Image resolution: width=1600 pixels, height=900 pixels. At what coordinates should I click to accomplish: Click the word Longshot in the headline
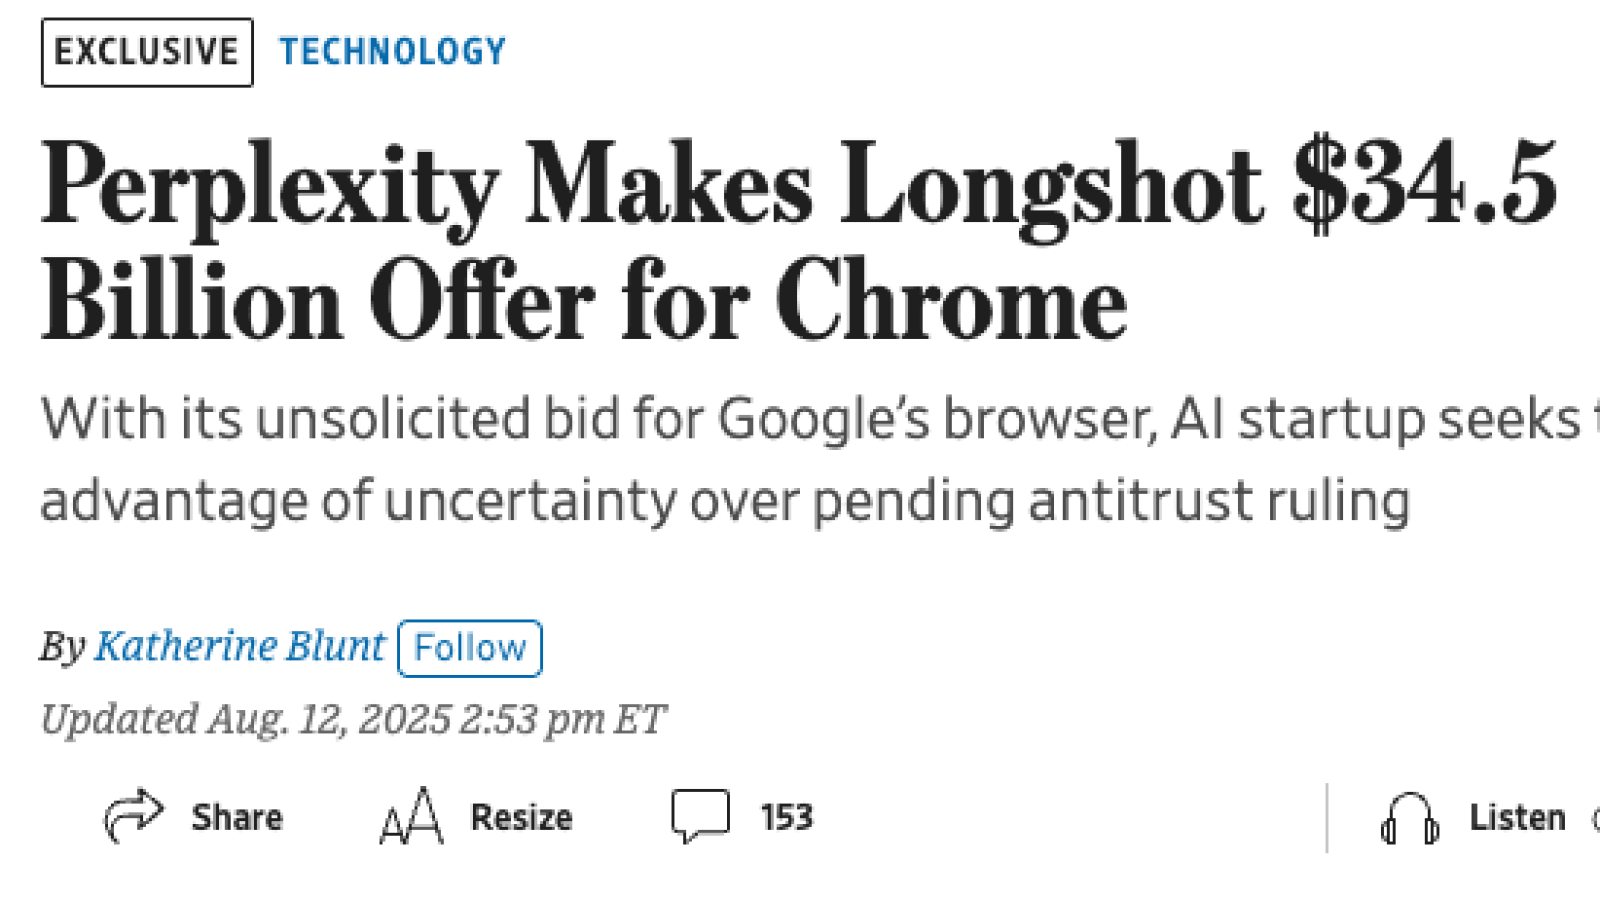click(x=1051, y=186)
